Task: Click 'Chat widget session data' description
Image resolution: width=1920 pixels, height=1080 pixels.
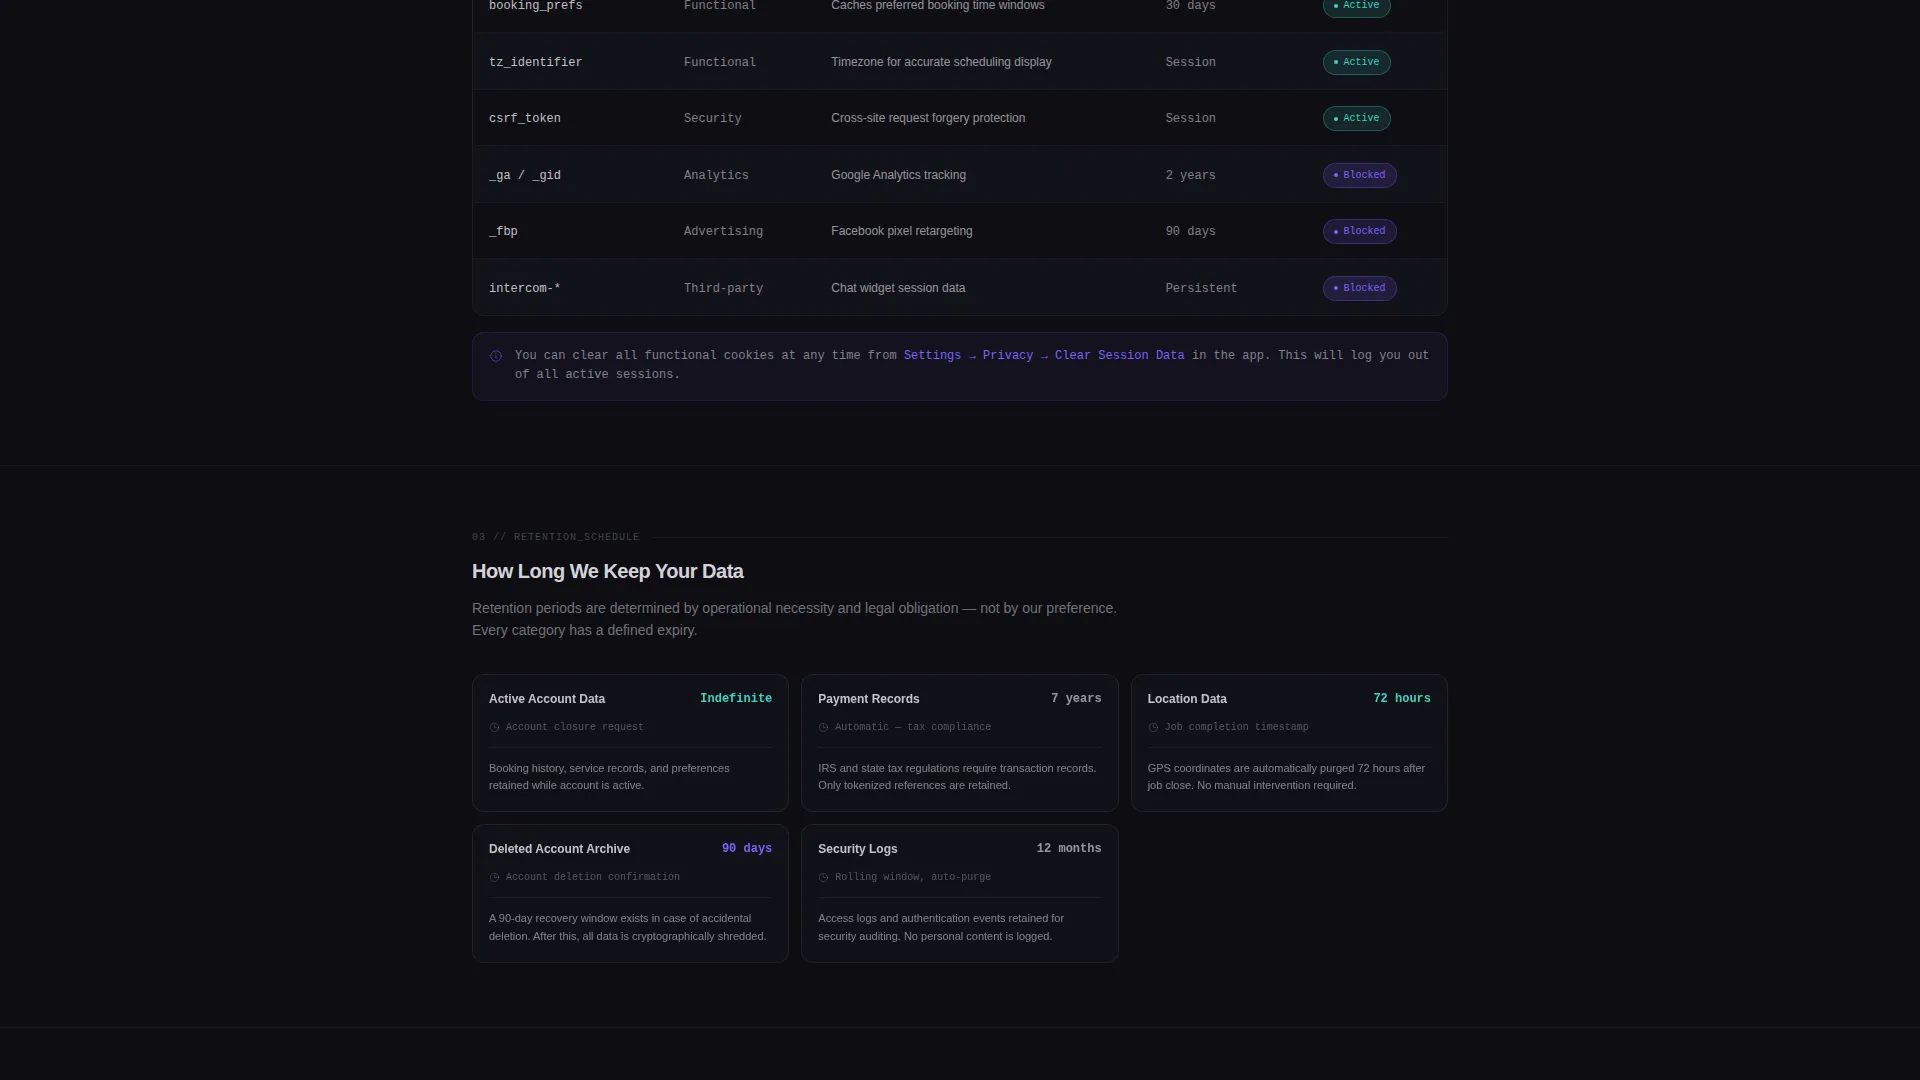Action: [x=898, y=288]
